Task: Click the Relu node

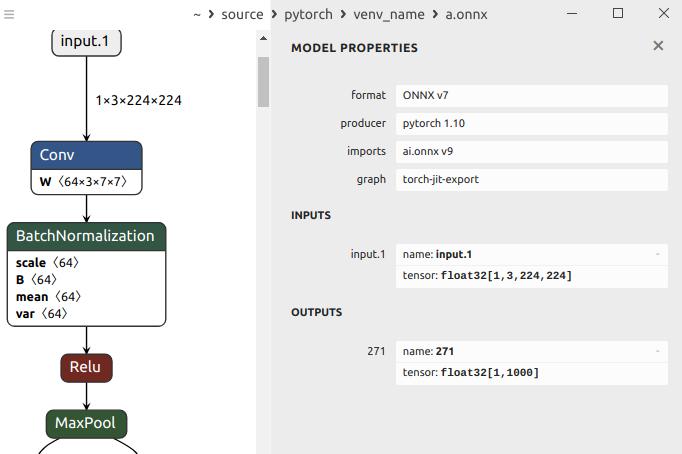Action: [86, 367]
